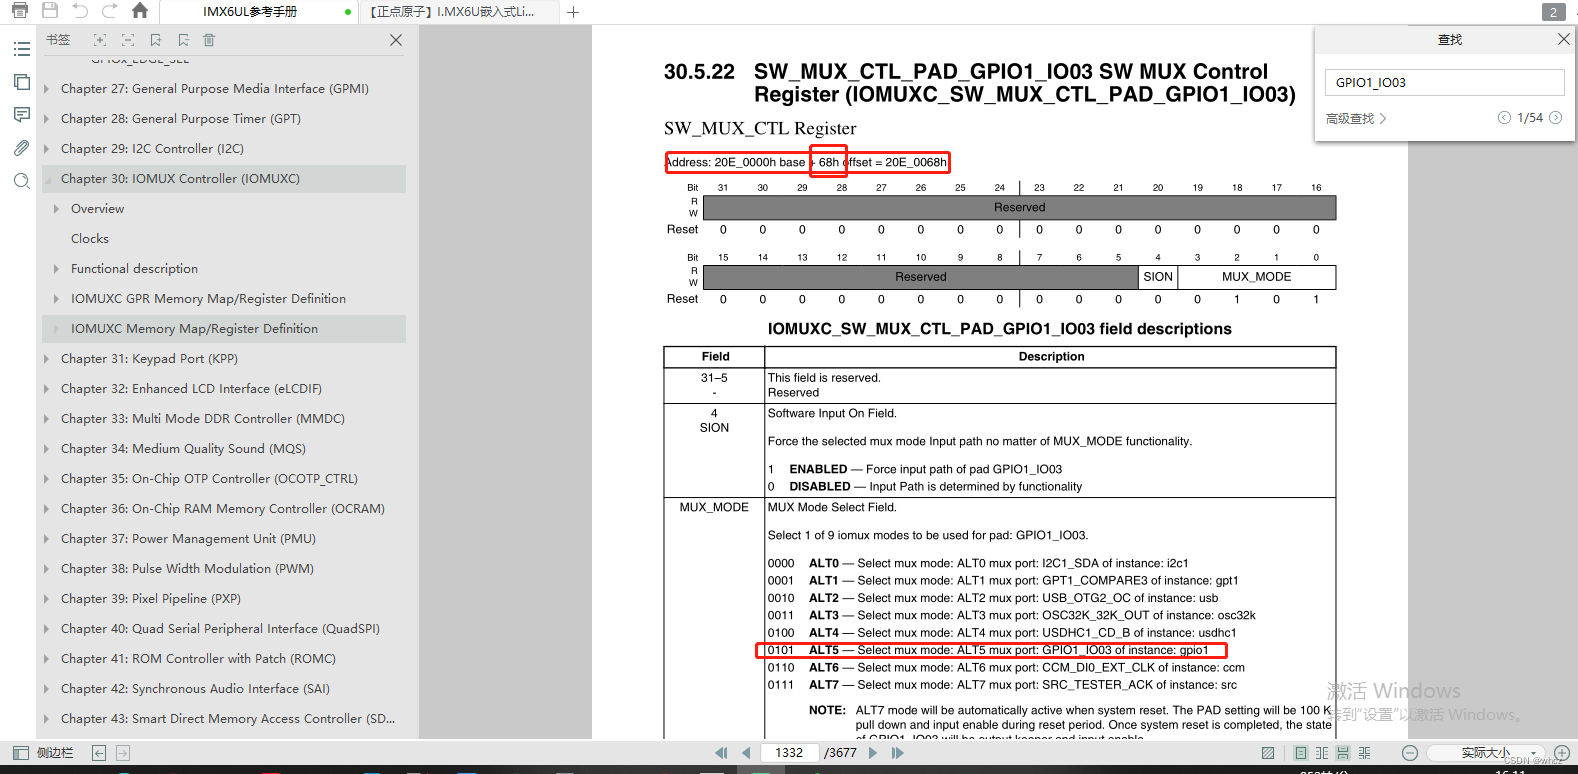Screen dimensions: 1578x774
Task: Open Chapter 38 Pulse Width Modulation
Action: 187,569
